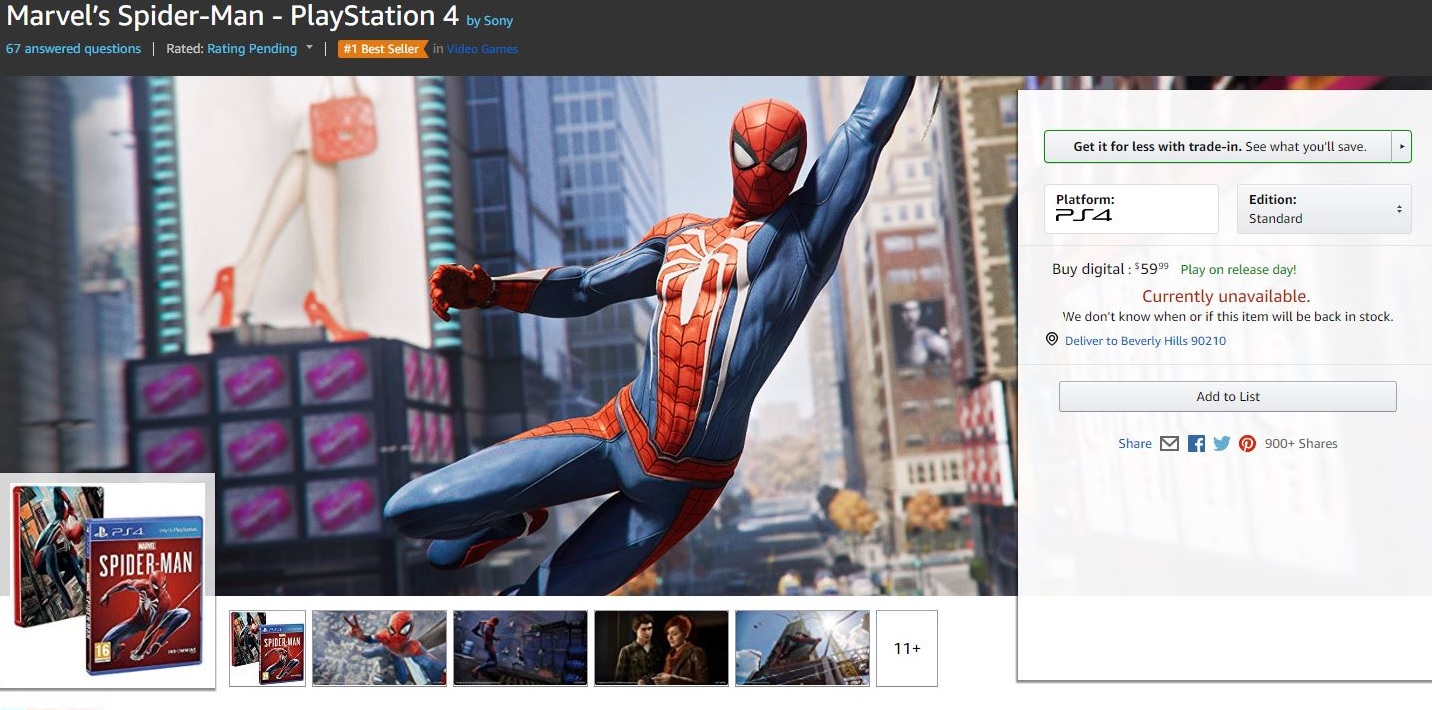Select the box art thumbnail

tap(267, 648)
